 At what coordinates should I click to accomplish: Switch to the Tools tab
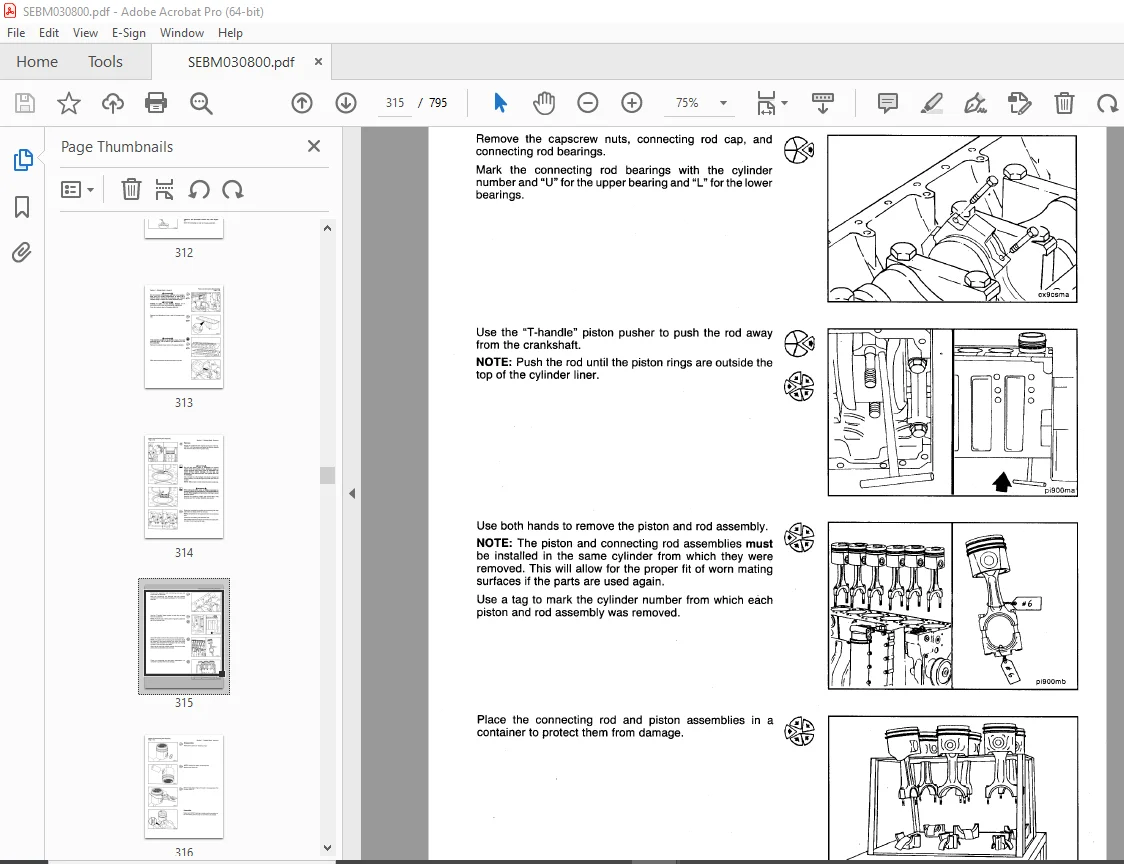tap(105, 62)
